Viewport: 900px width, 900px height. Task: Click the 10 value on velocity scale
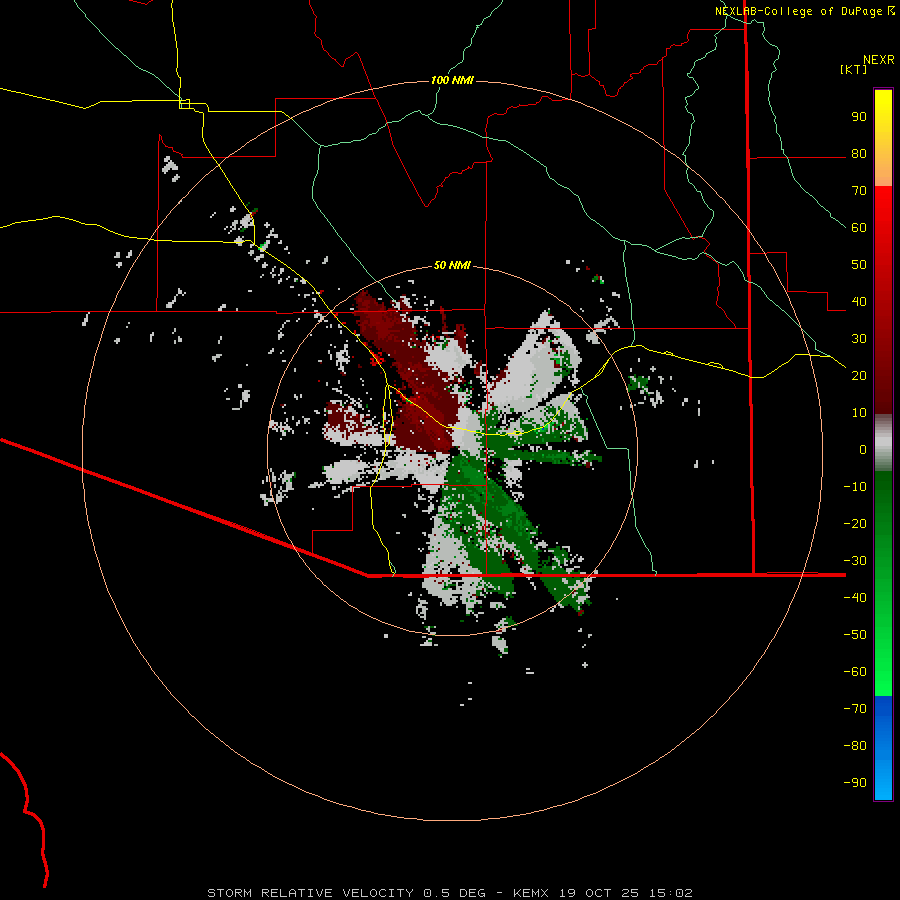(x=859, y=413)
